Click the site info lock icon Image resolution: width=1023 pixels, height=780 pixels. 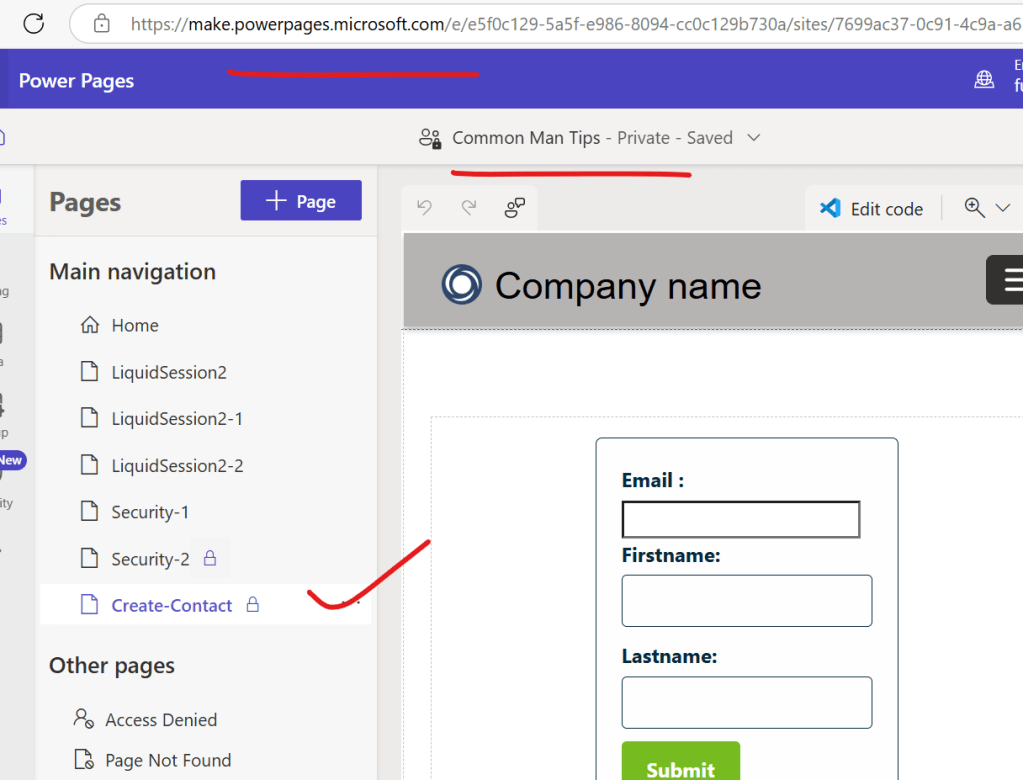(101, 23)
